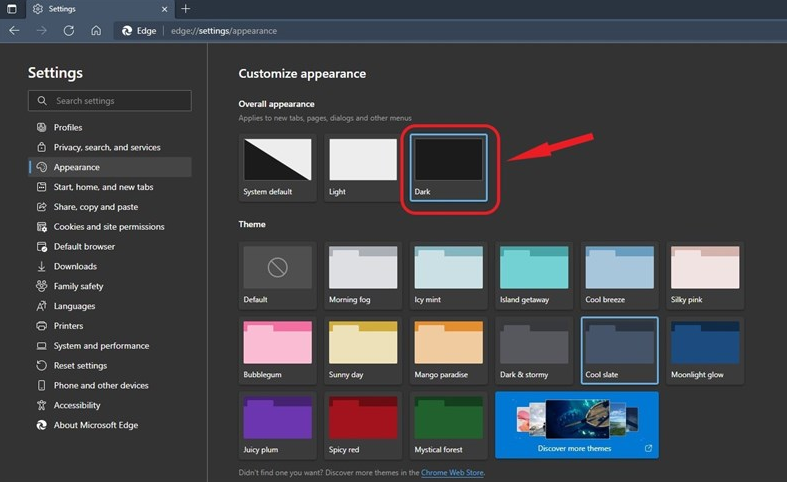The height and width of the screenshot is (485, 787).
Task: Apply the Moonlight glow theme
Action: pyautogui.click(x=705, y=350)
